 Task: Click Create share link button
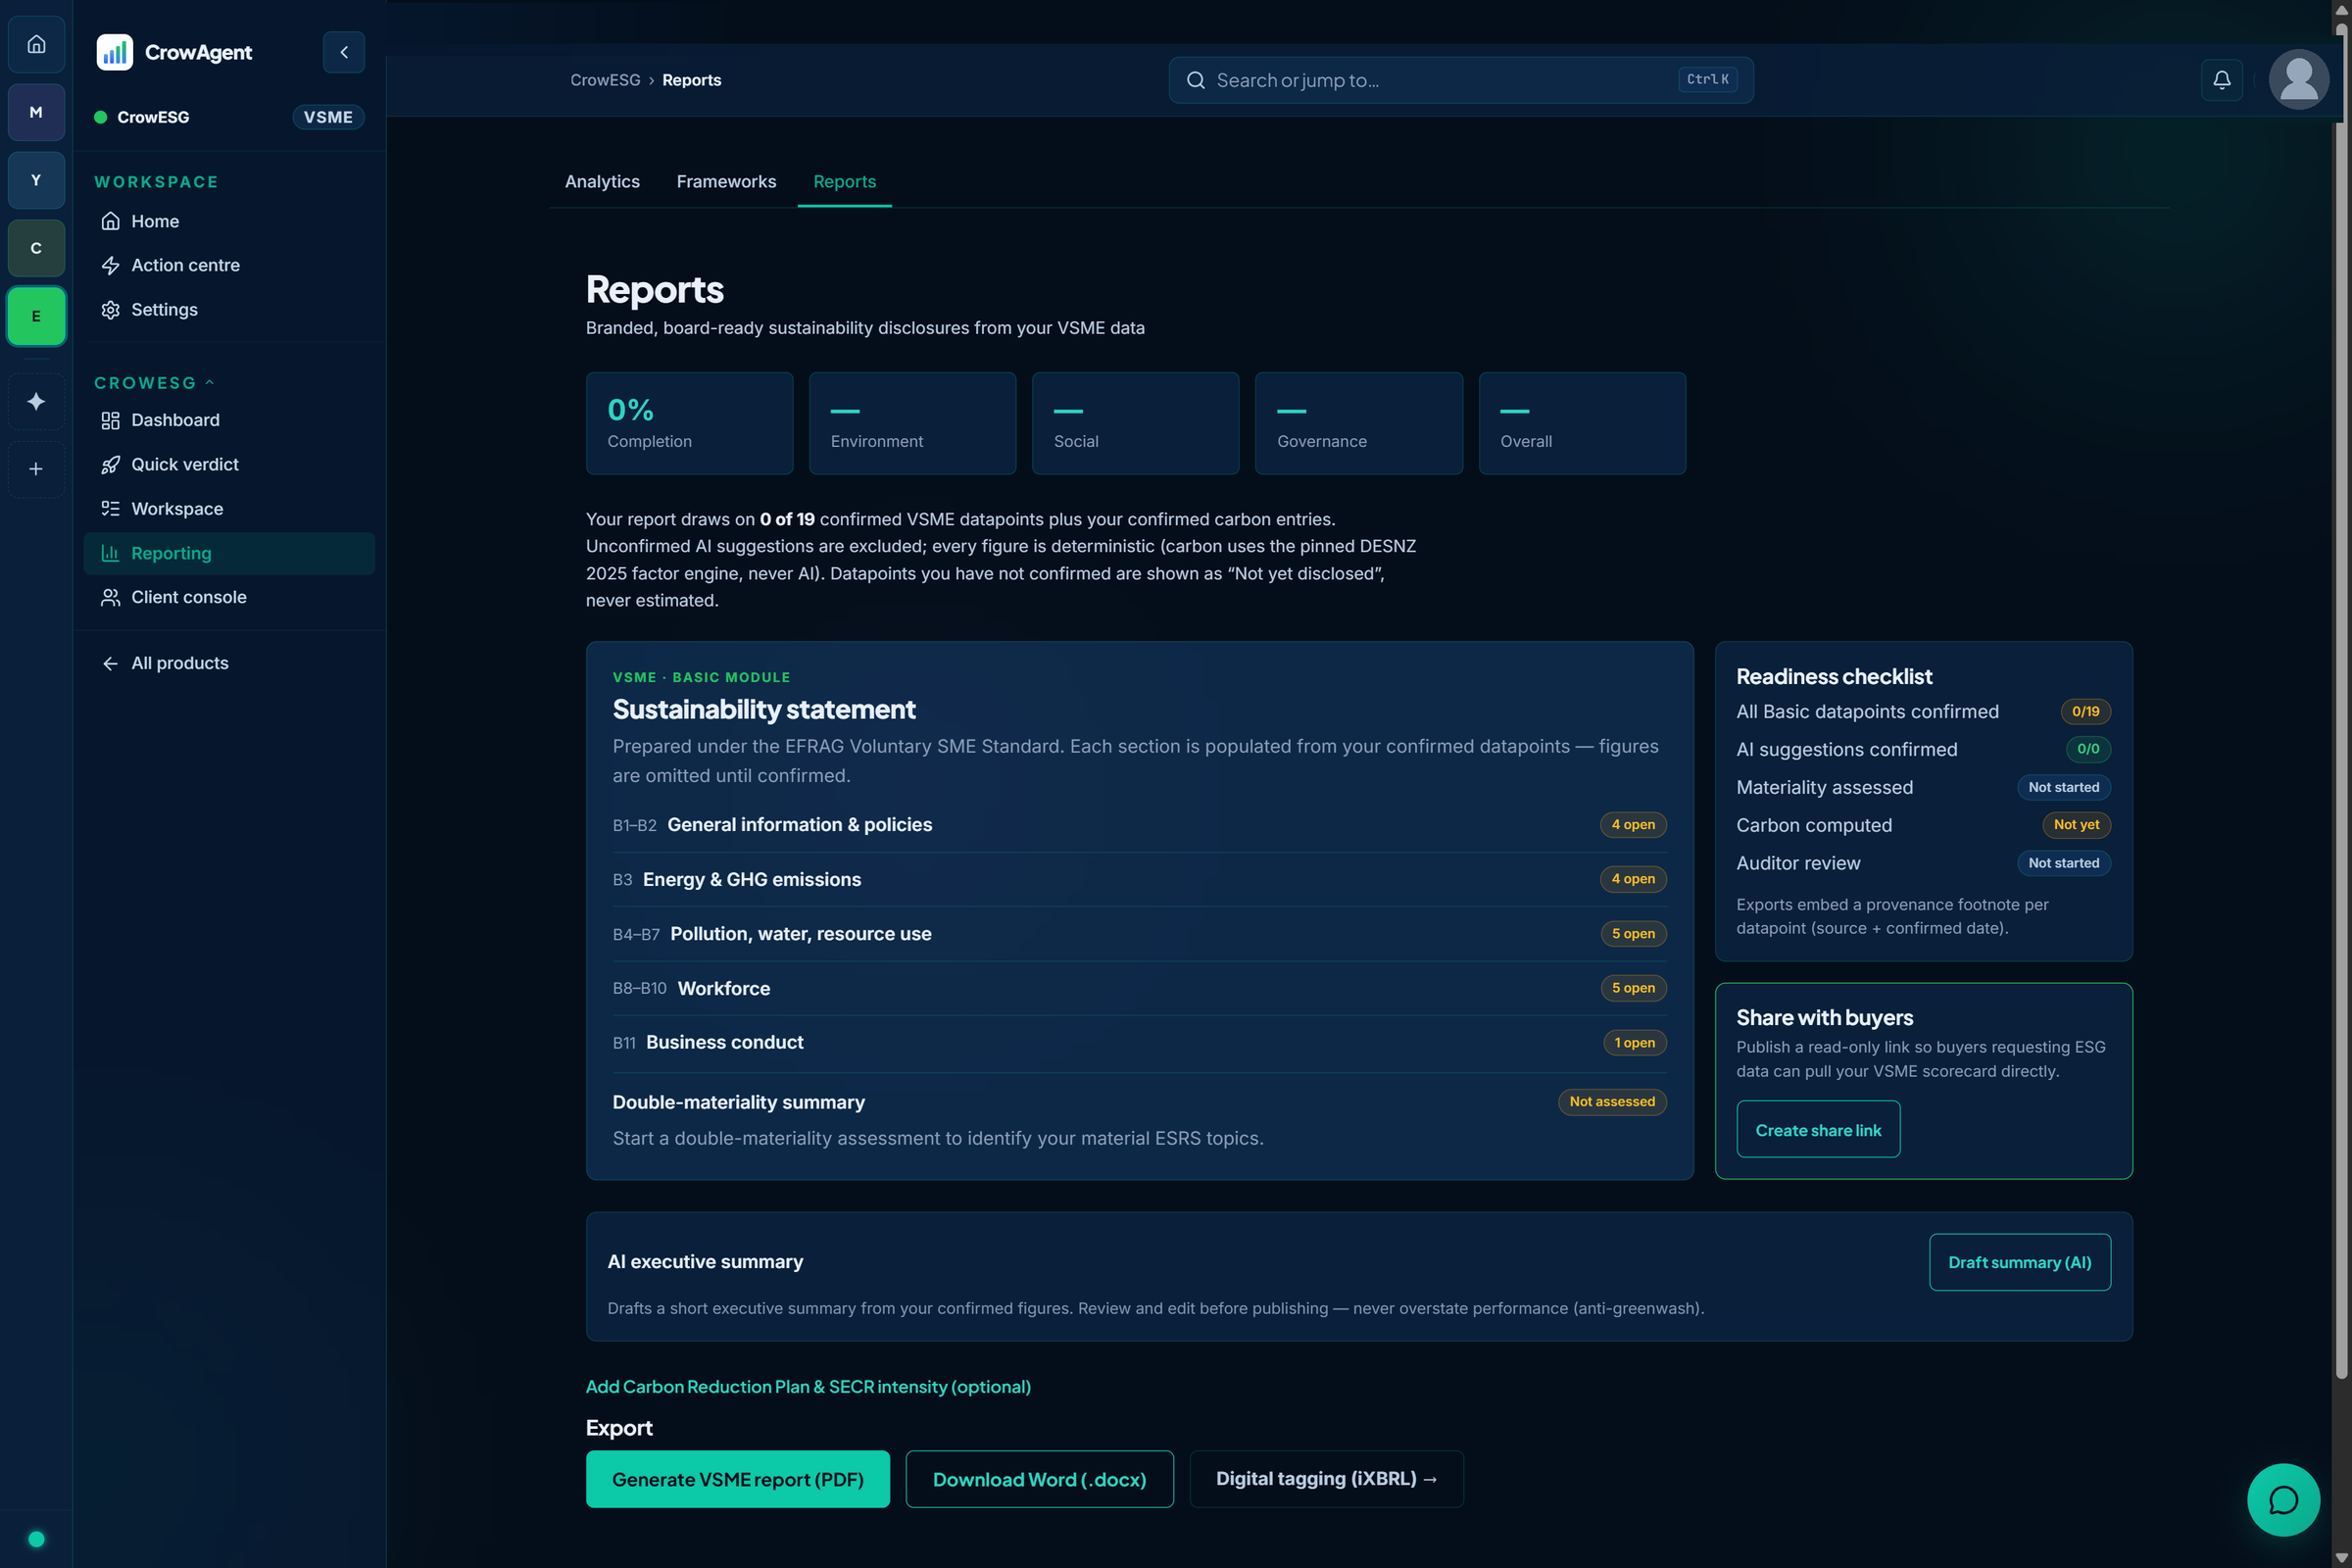tap(1818, 1130)
